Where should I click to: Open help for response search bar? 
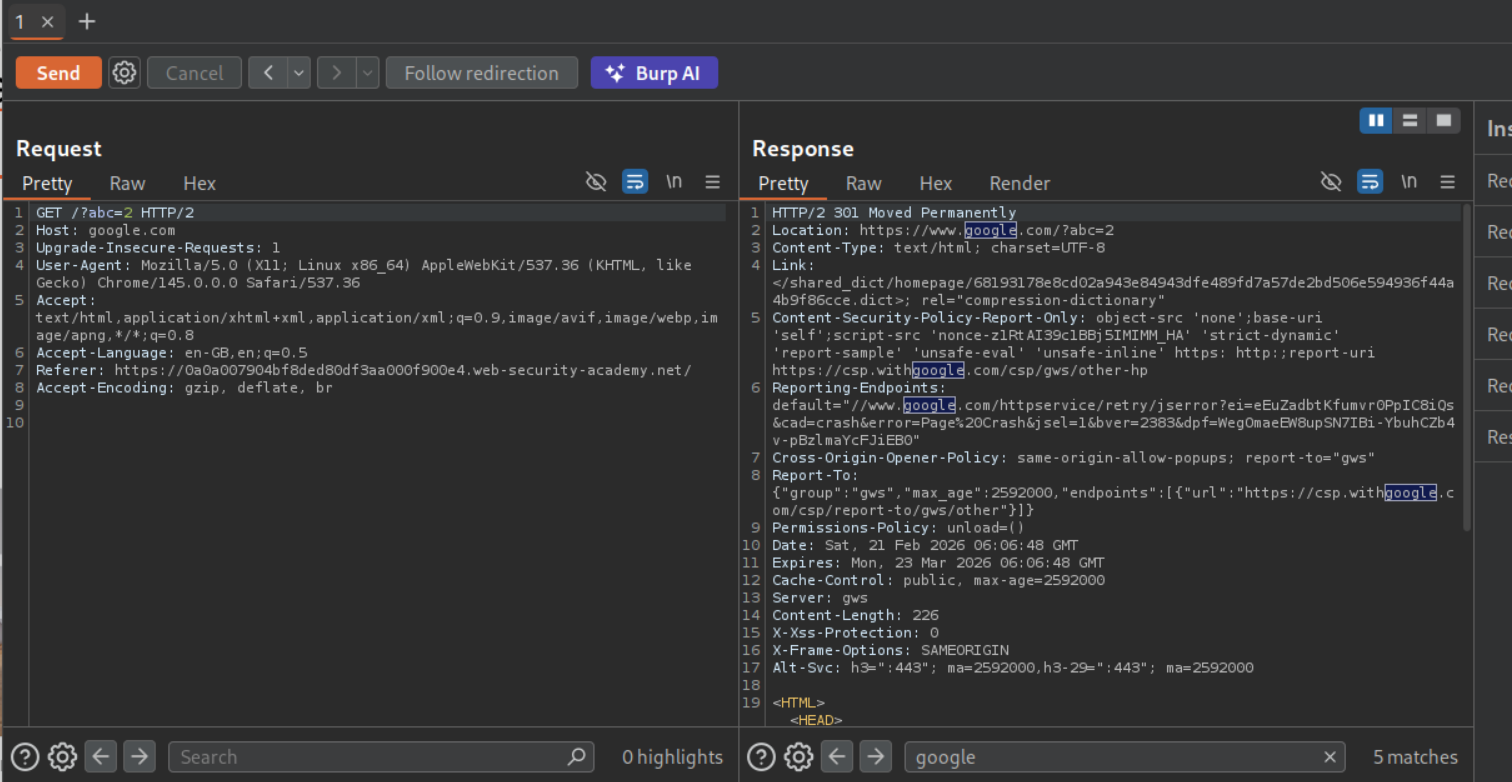tap(761, 757)
